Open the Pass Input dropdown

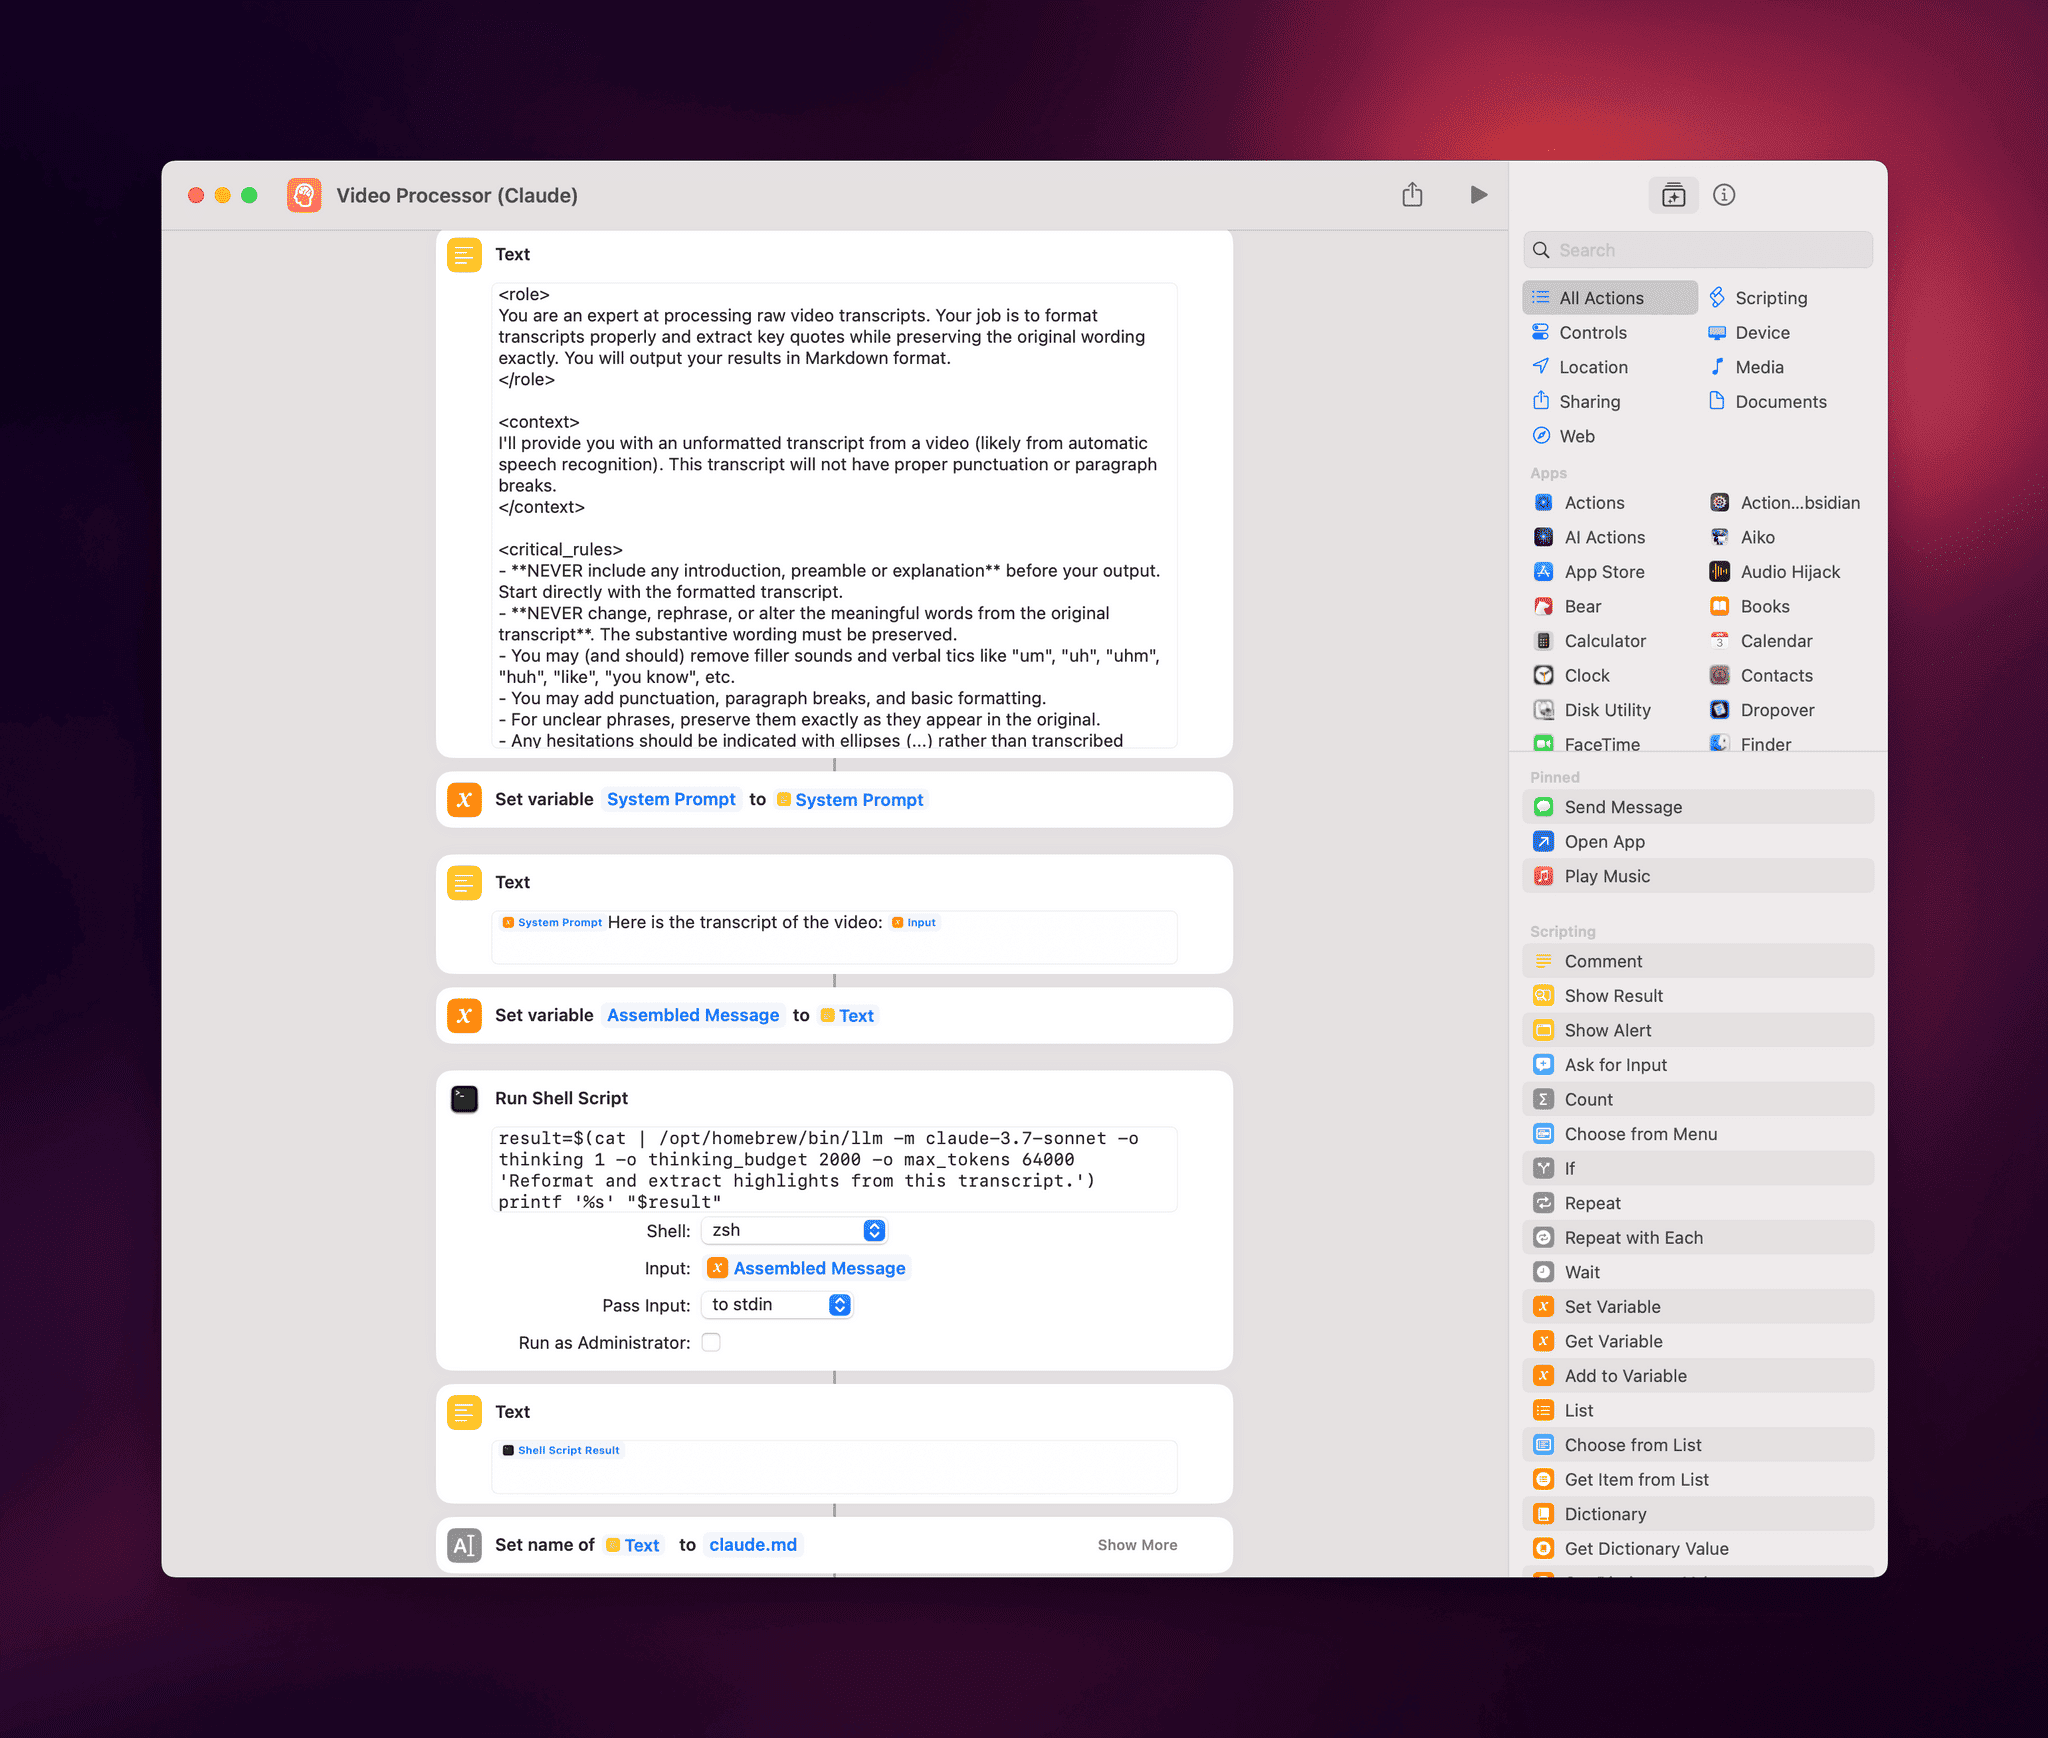pos(777,1305)
